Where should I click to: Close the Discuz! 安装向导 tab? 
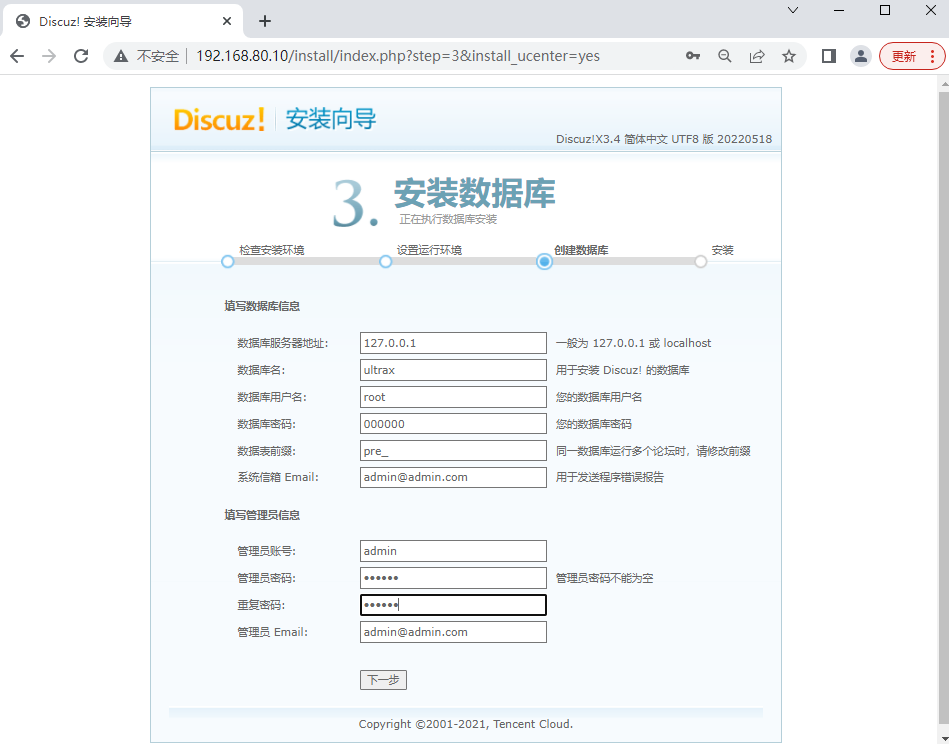(x=227, y=21)
